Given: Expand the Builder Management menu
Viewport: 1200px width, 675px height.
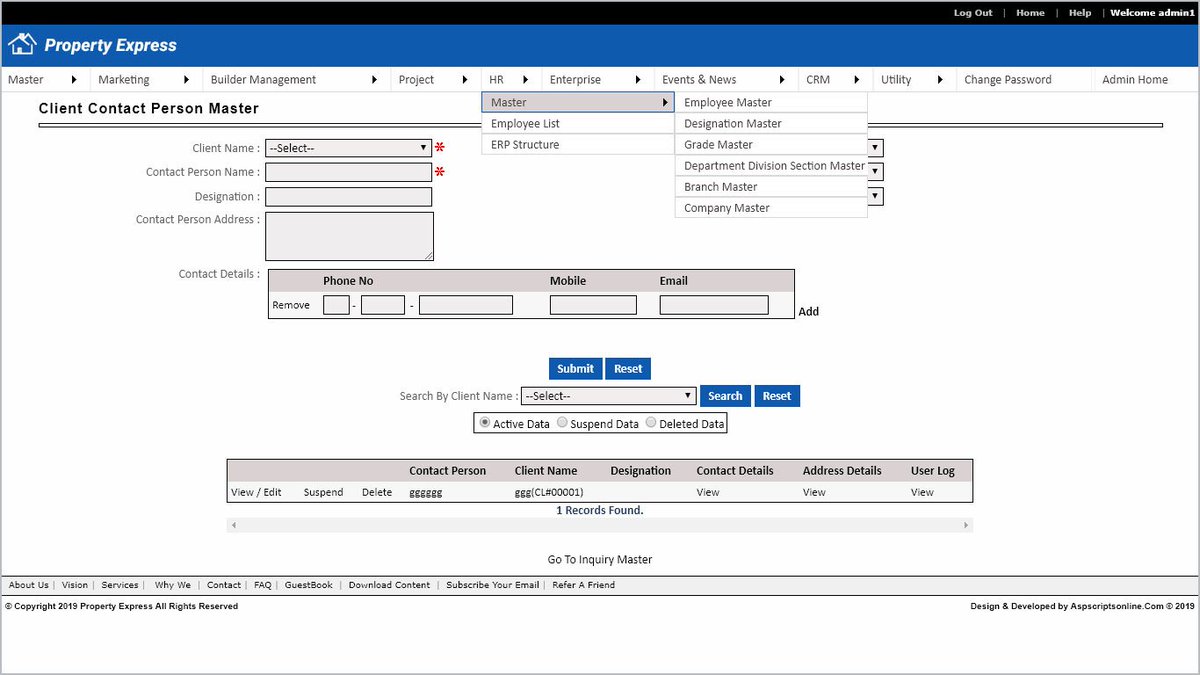Looking at the screenshot, I should point(296,79).
